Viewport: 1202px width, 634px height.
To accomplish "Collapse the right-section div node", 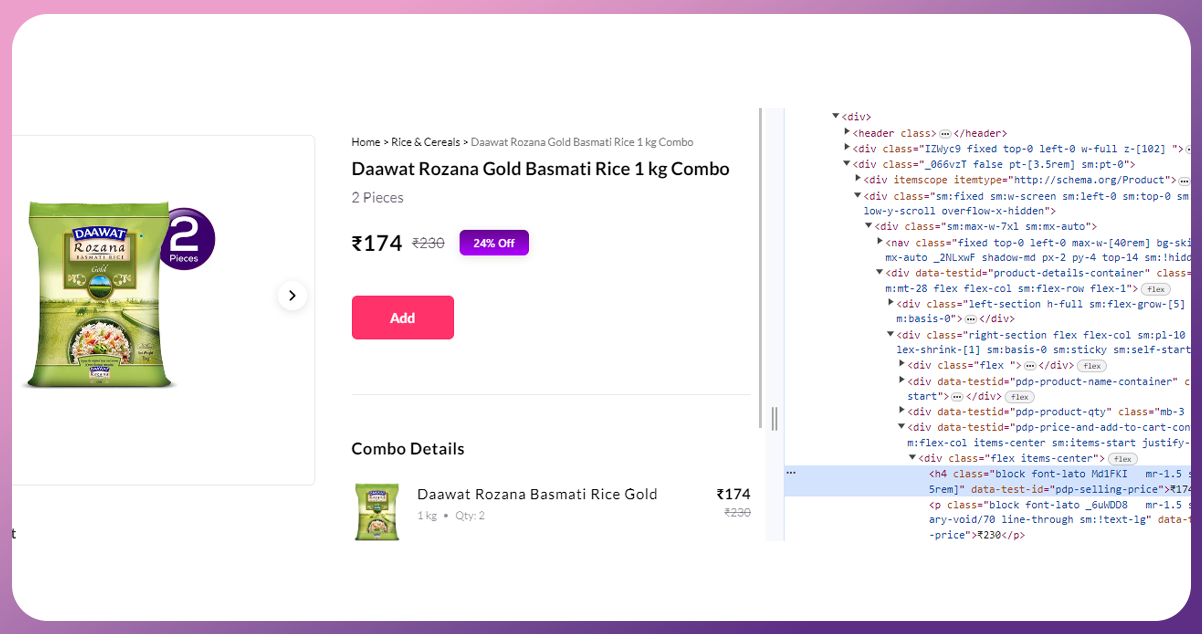I will (x=890, y=335).
